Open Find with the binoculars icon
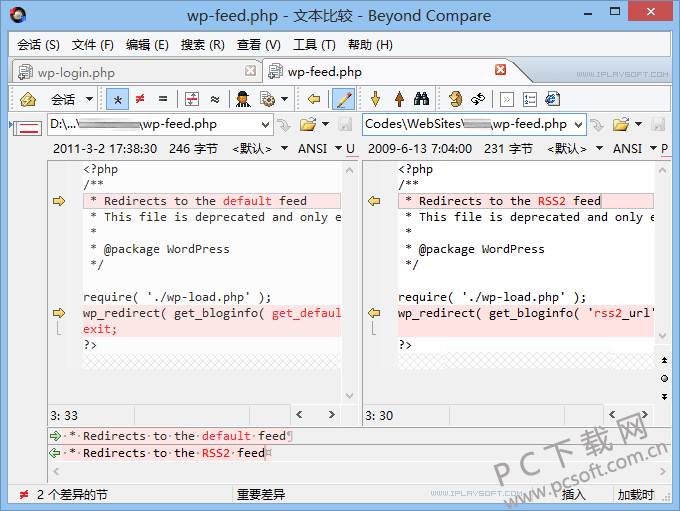The height and width of the screenshot is (511, 680). (421, 99)
